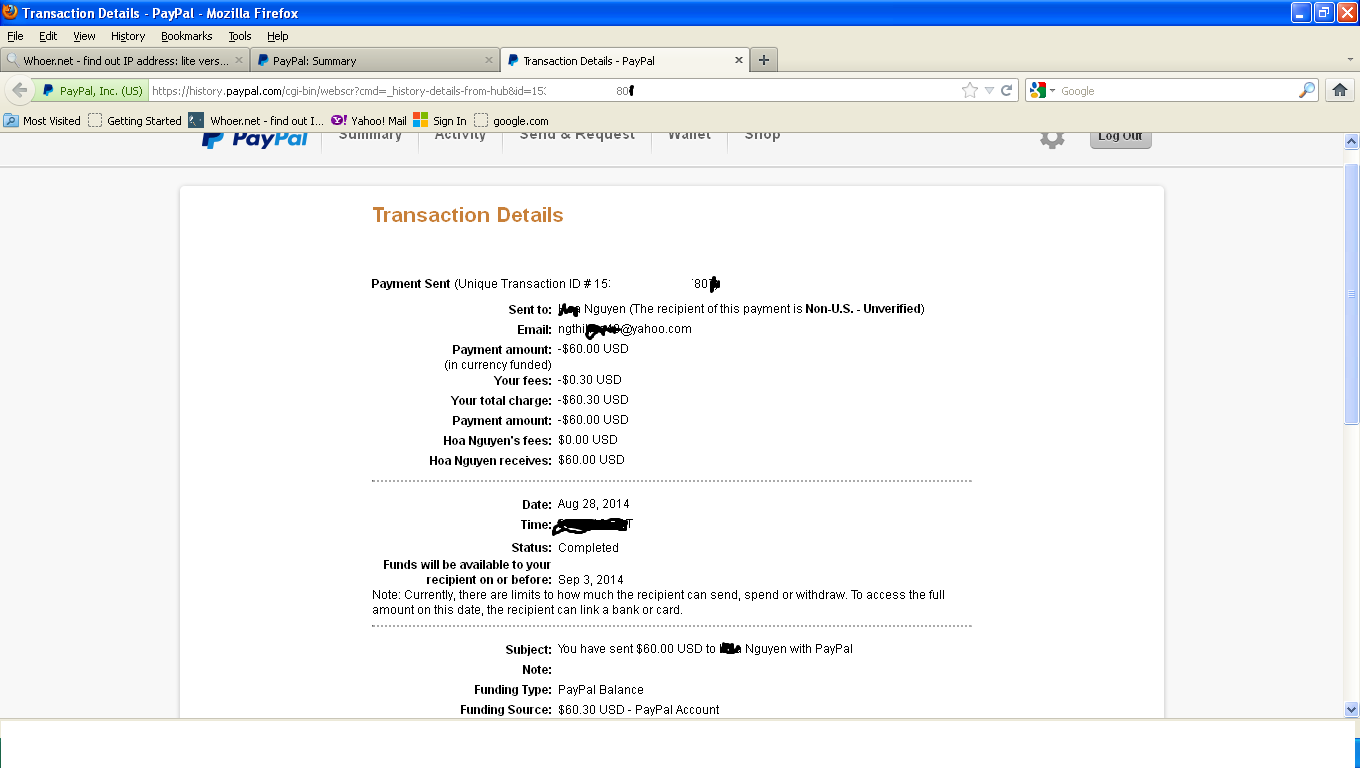Open the History menu

click(128, 36)
